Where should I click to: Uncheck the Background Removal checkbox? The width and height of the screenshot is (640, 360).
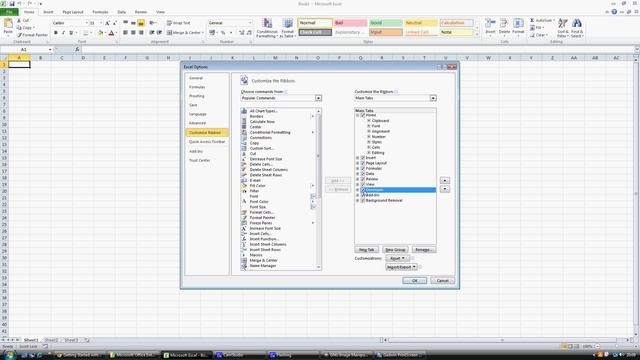363,200
